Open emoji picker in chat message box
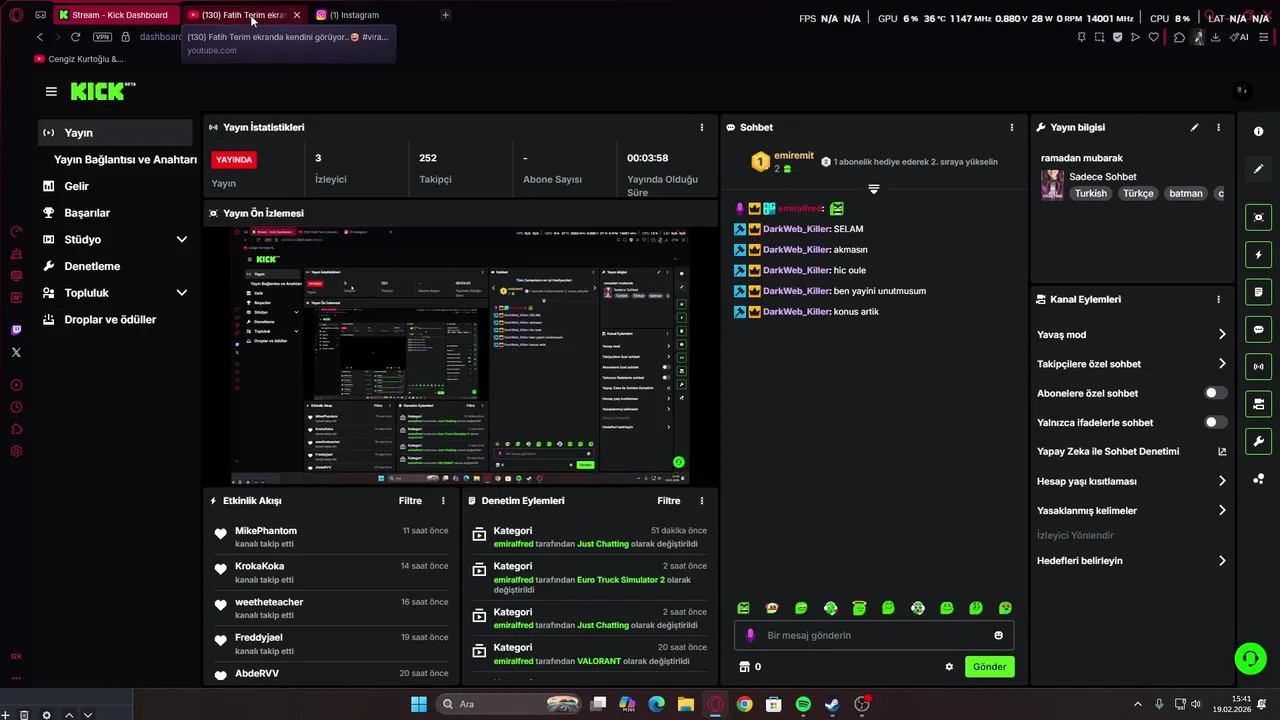This screenshot has width=1280, height=720. [x=998, y=635]
